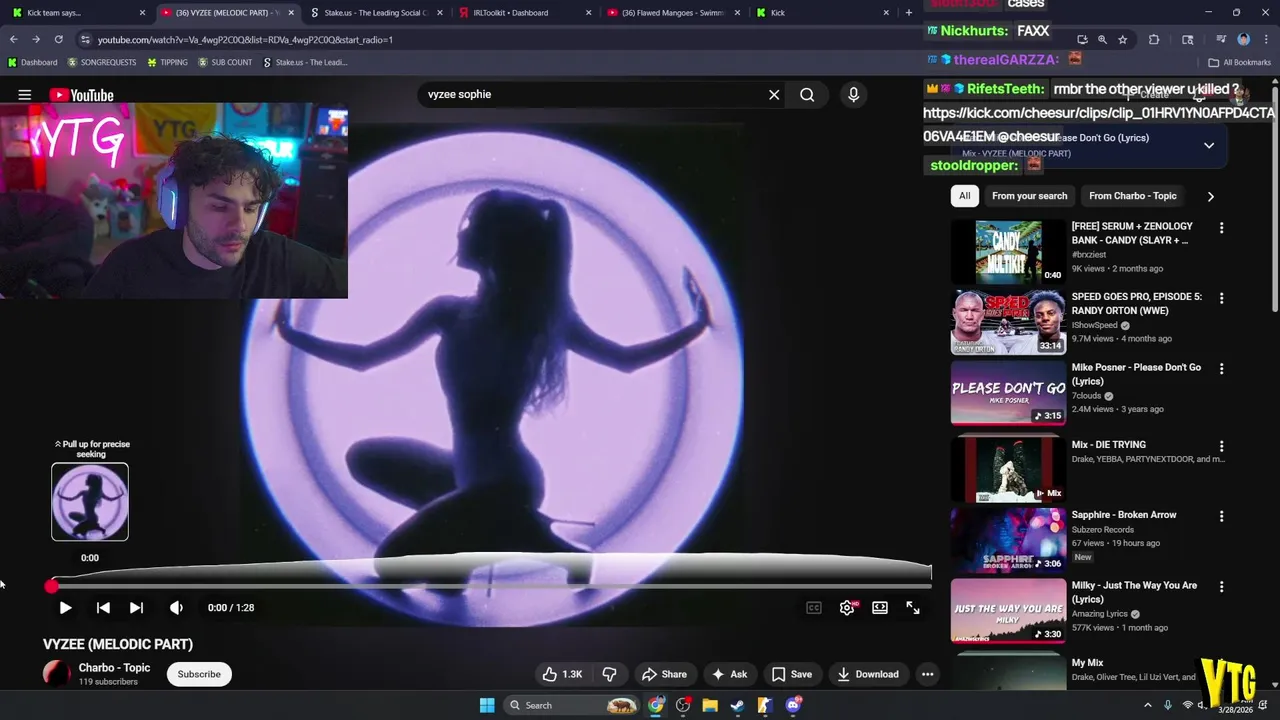Screen dimensions: 1280x720
Task: Run search with the magnifier button
Action: click(x=807, y=94)
